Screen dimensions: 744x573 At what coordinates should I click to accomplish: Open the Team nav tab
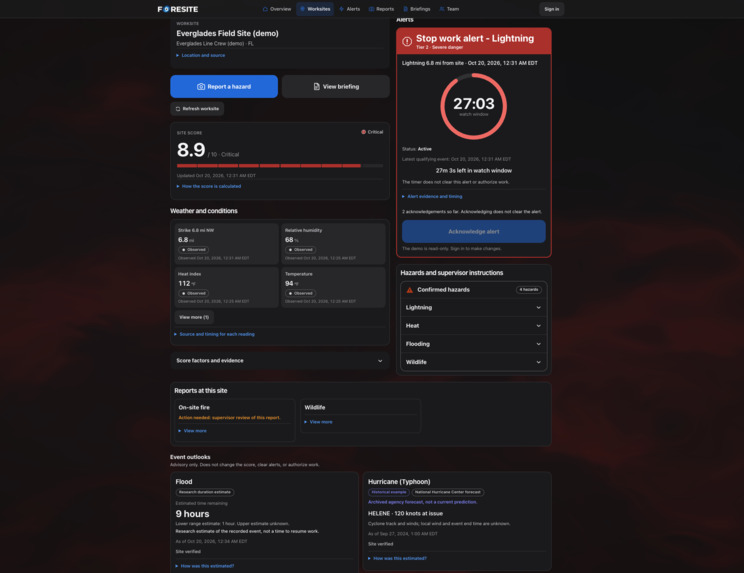click(x=449, y=9)
